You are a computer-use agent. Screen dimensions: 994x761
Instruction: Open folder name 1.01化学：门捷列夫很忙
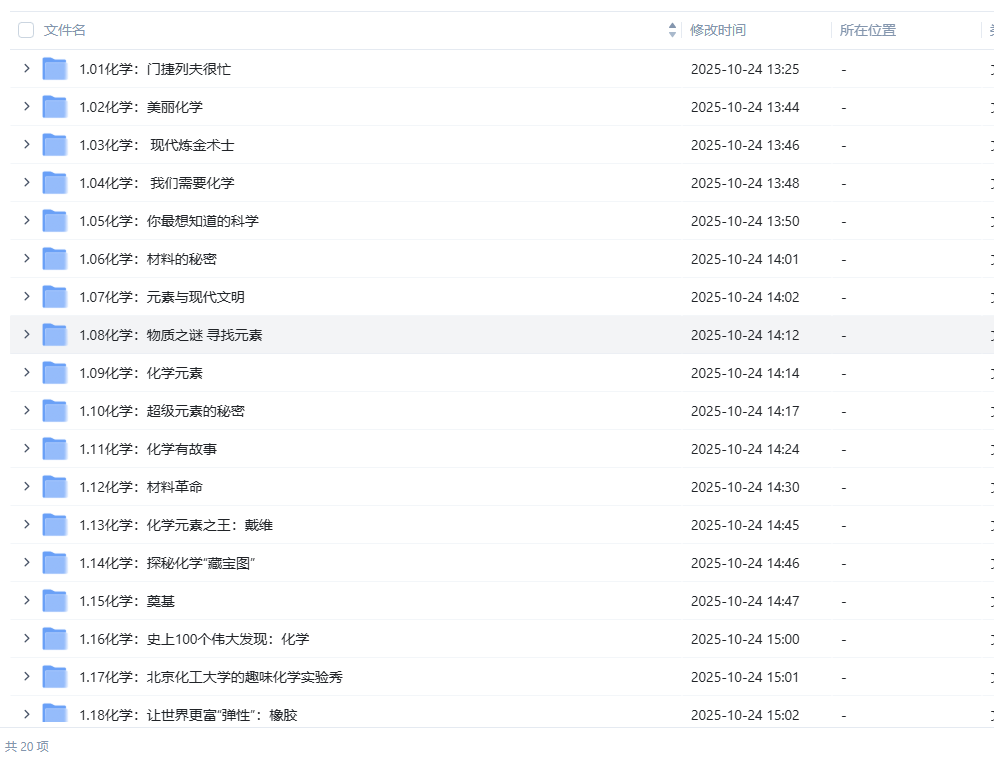tap(155, 69)
